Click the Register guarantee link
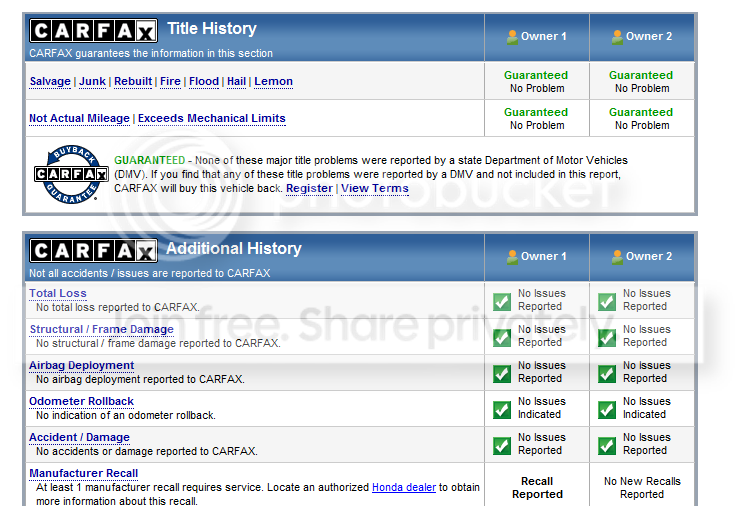Viewport: 739px width, 506px height. point(309,188)
